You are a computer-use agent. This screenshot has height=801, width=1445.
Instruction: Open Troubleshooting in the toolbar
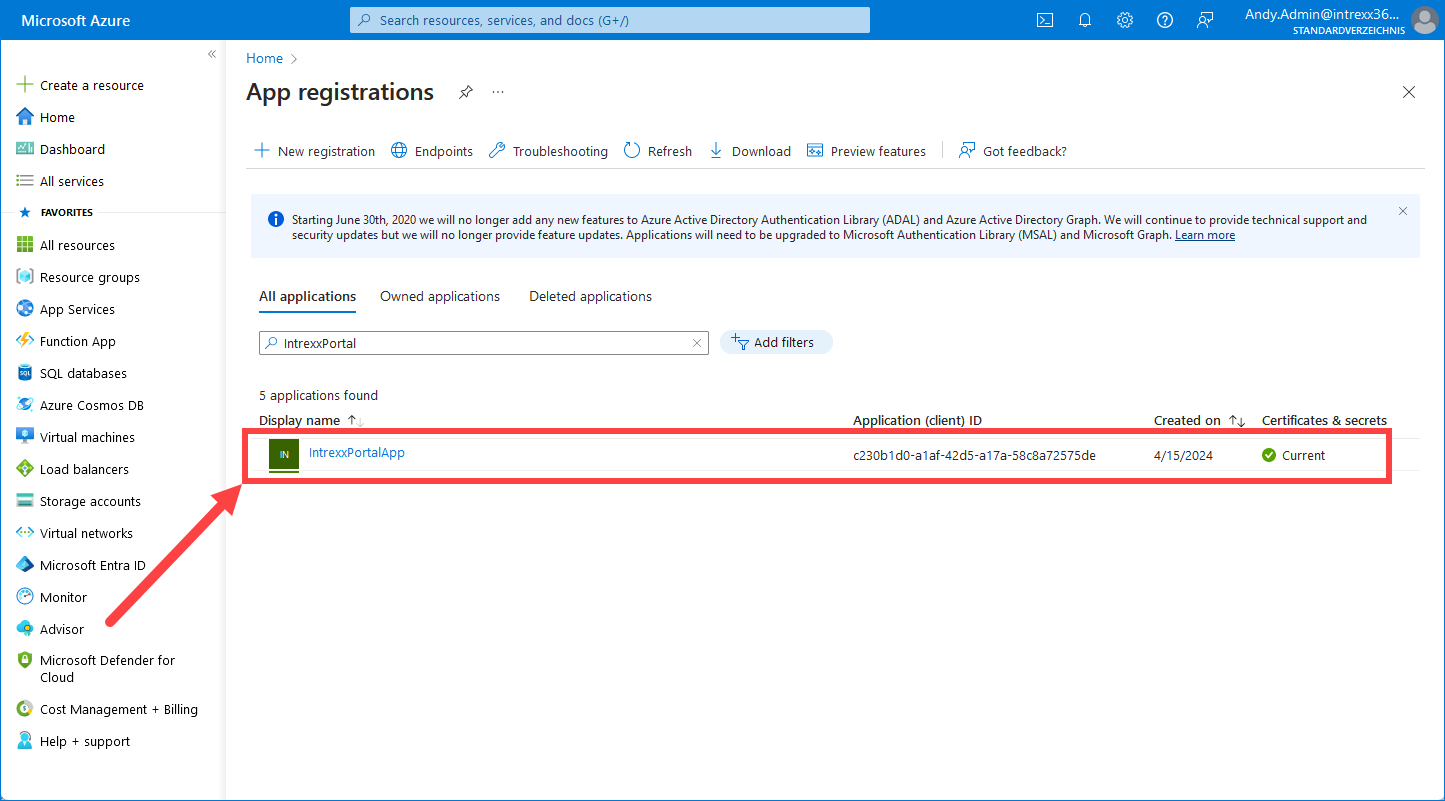point(548,151)
